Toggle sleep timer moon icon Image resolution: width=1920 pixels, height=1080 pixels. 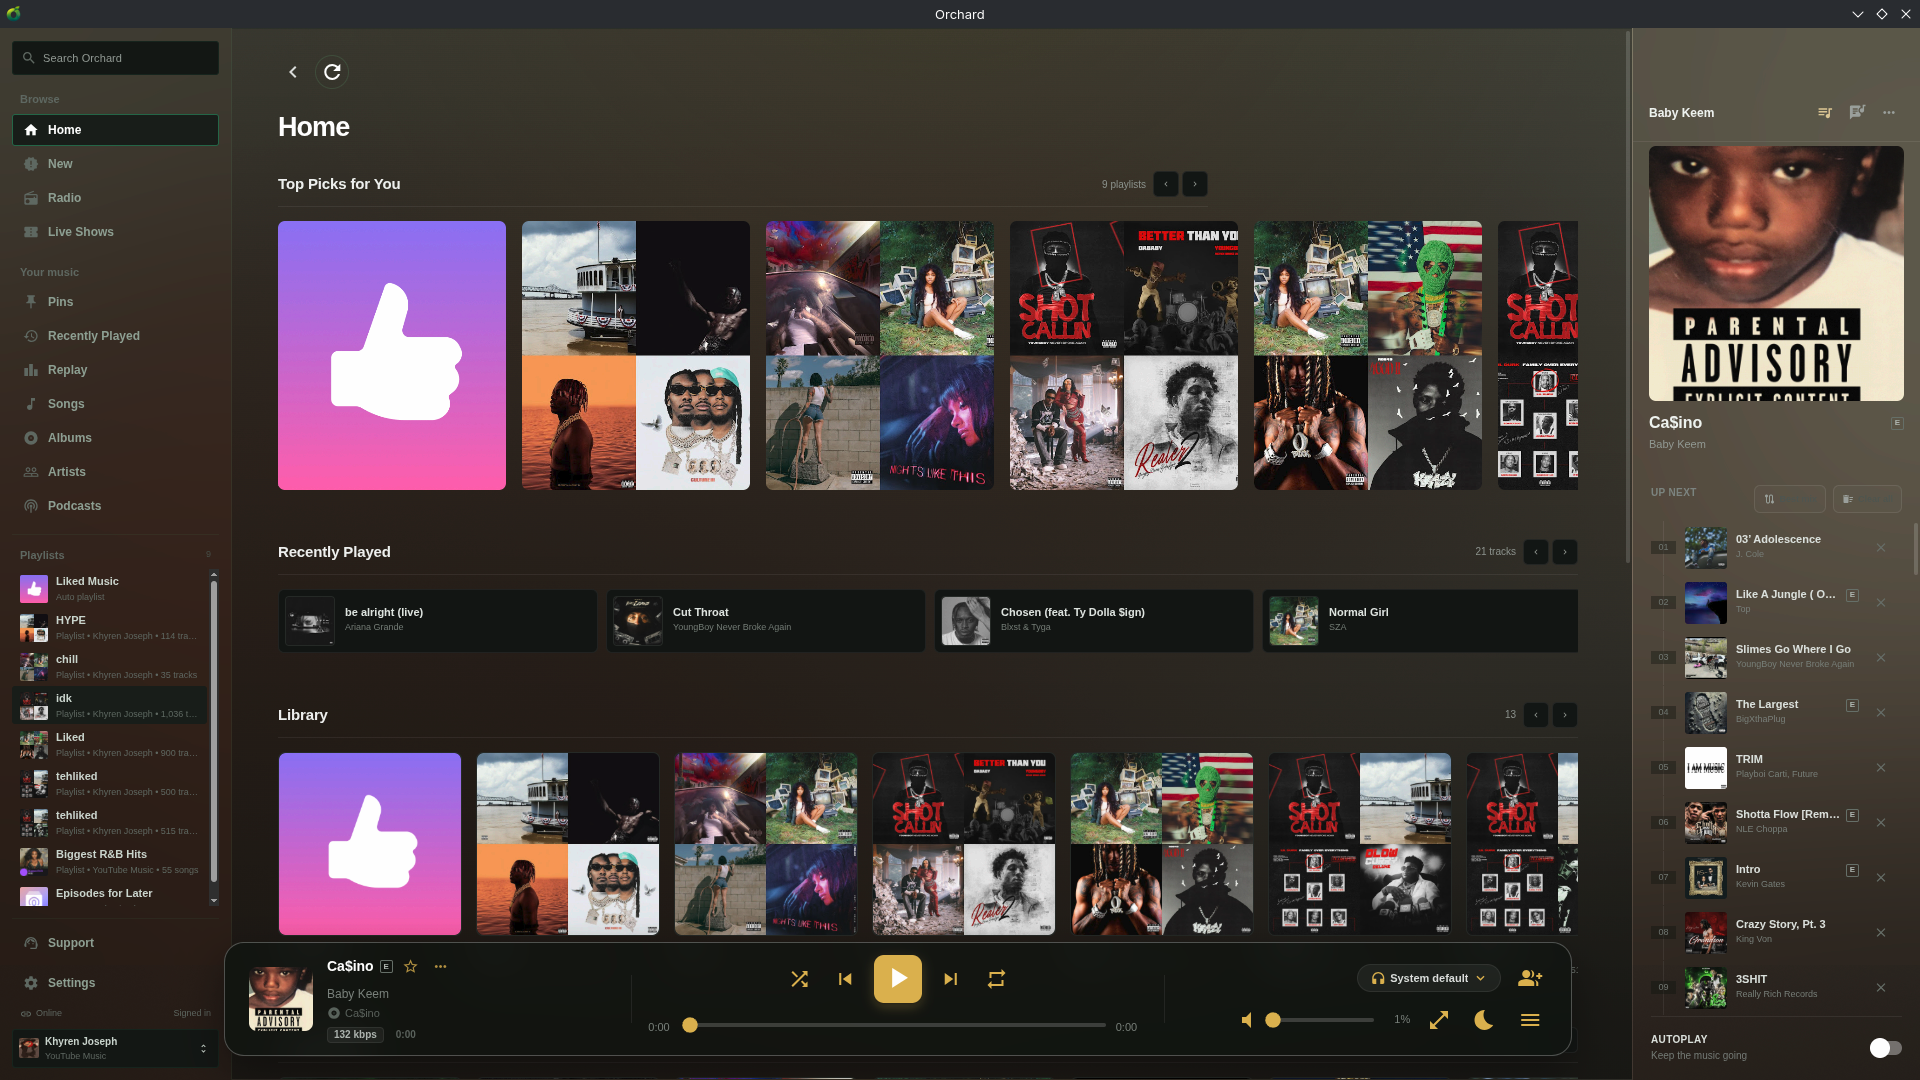pos(1484,1020)
